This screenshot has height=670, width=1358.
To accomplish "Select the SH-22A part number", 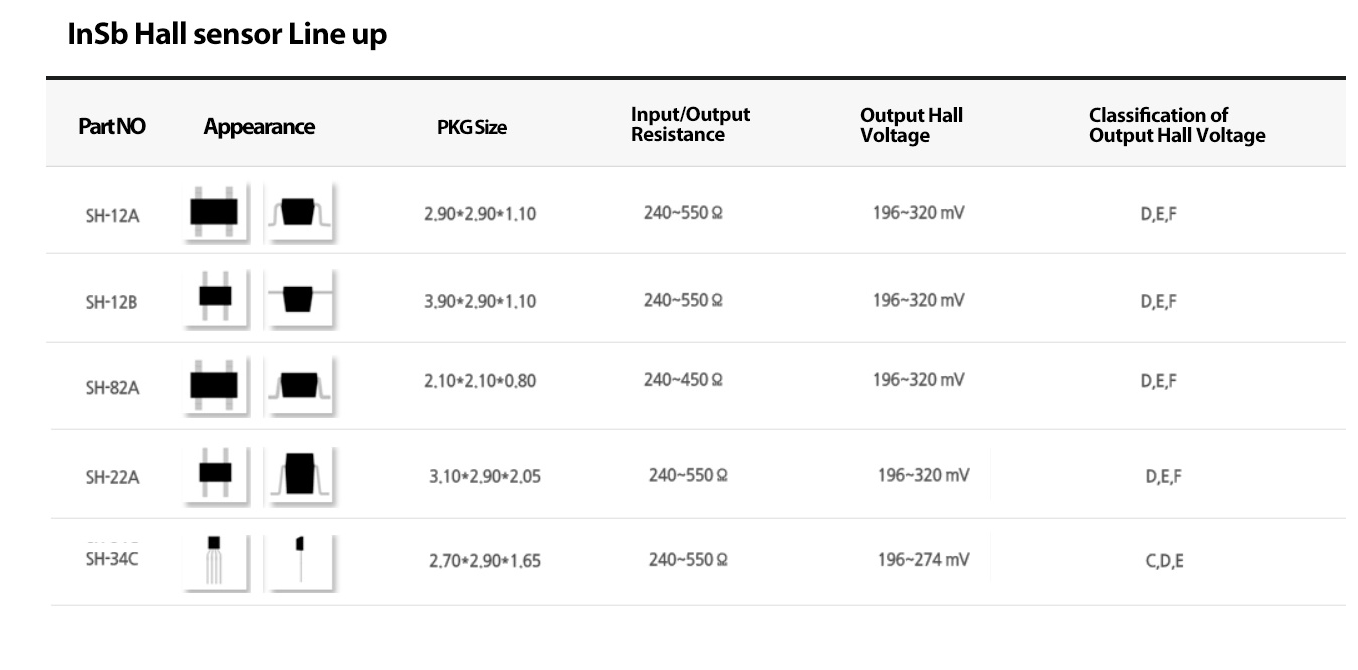I will (x=112, y=477).
